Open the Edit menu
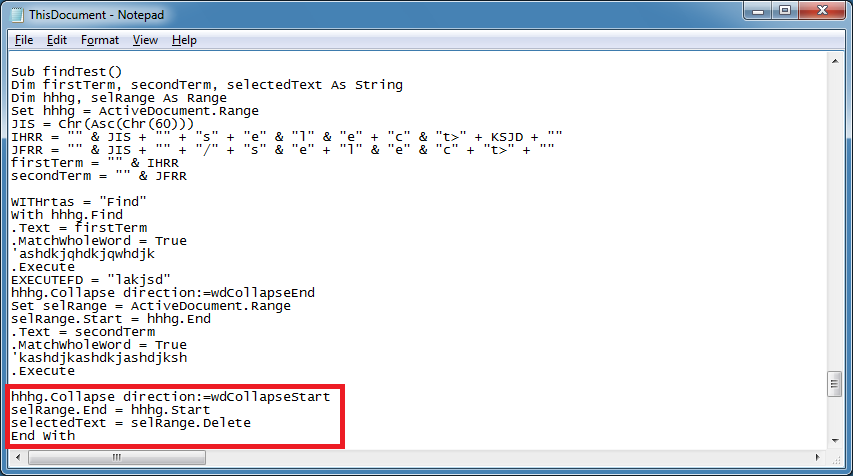Viewport: 853px width, 476px height. pos(56,40)
